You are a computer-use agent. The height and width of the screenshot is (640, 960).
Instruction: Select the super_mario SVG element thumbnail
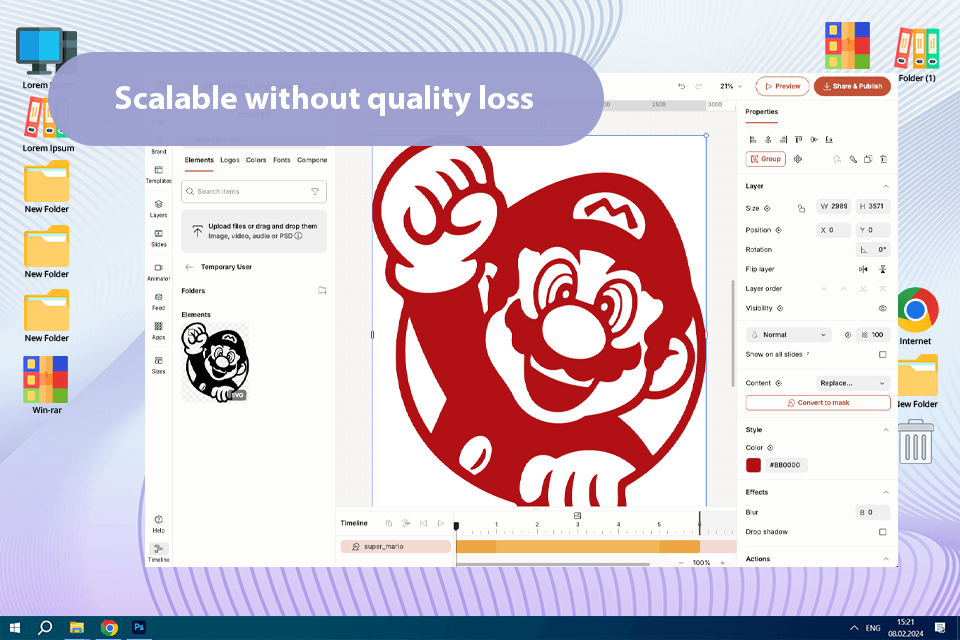pyautogui.click(x=216, y=363)
